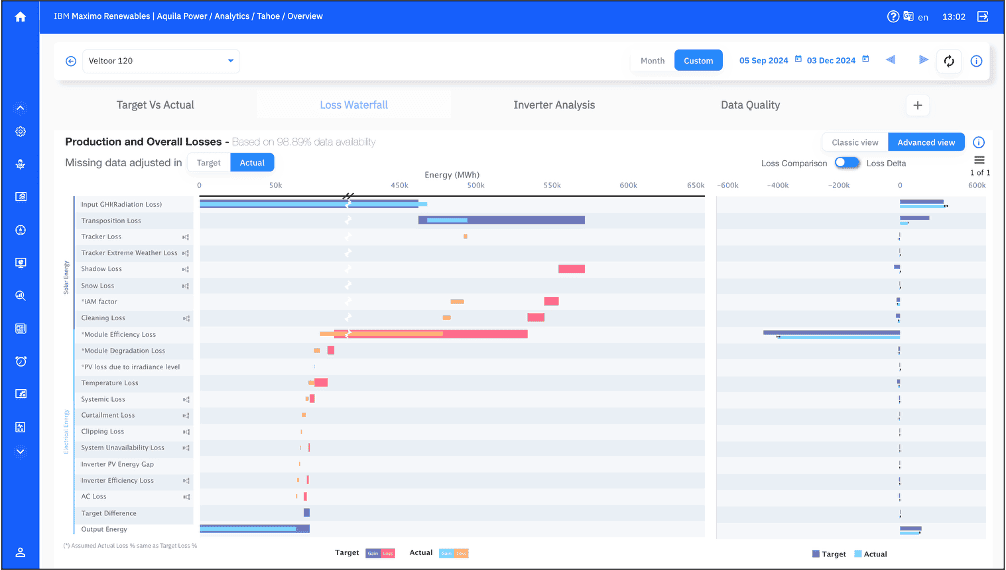
Task: Open the start date calendar icon
Action: click(x=798, y=60)
